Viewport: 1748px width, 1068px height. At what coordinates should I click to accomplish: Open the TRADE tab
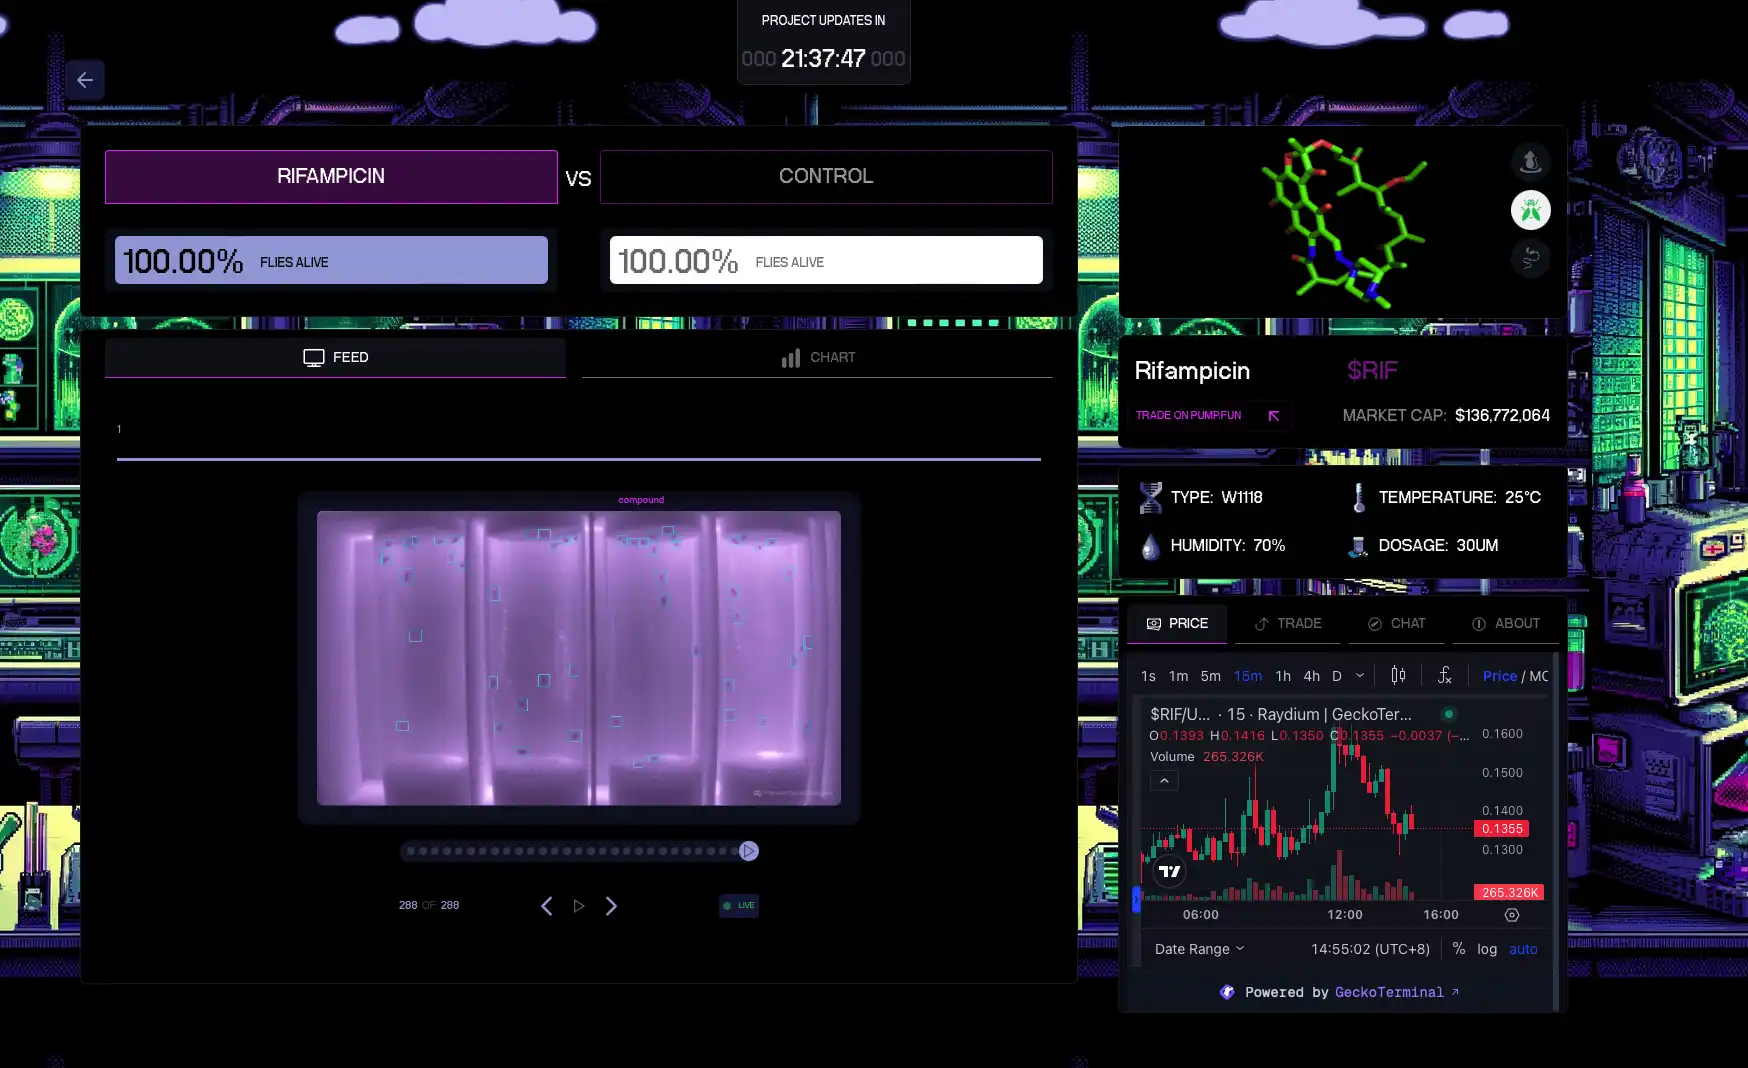1288,624
